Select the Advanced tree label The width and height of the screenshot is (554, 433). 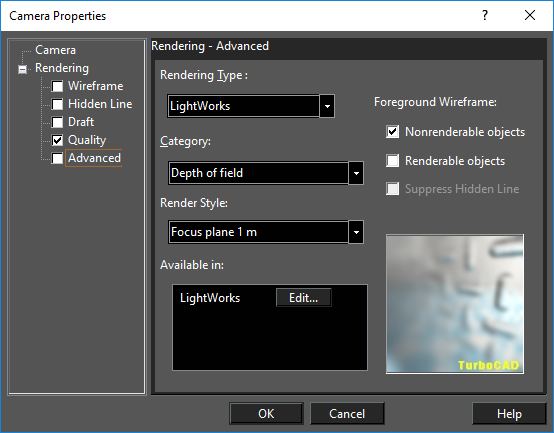click(x=94, y=158)
